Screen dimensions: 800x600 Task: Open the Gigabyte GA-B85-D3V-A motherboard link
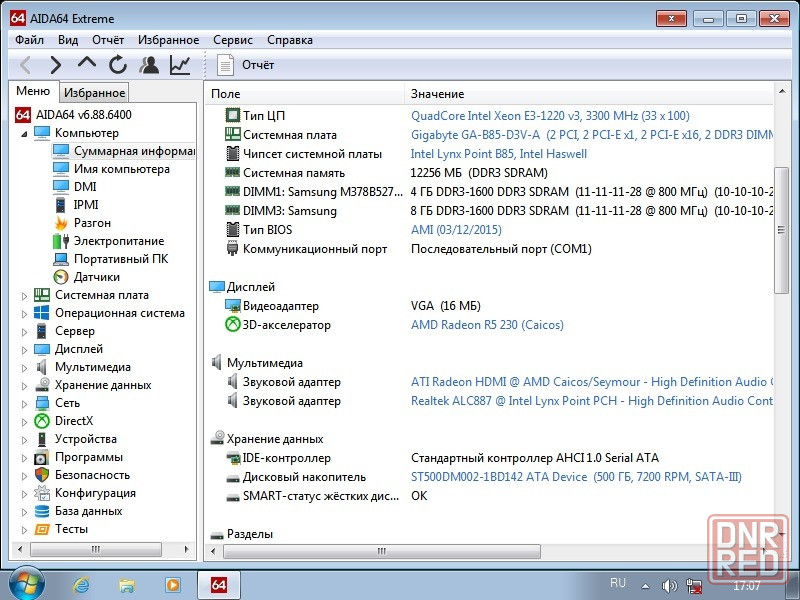[592, 135]
